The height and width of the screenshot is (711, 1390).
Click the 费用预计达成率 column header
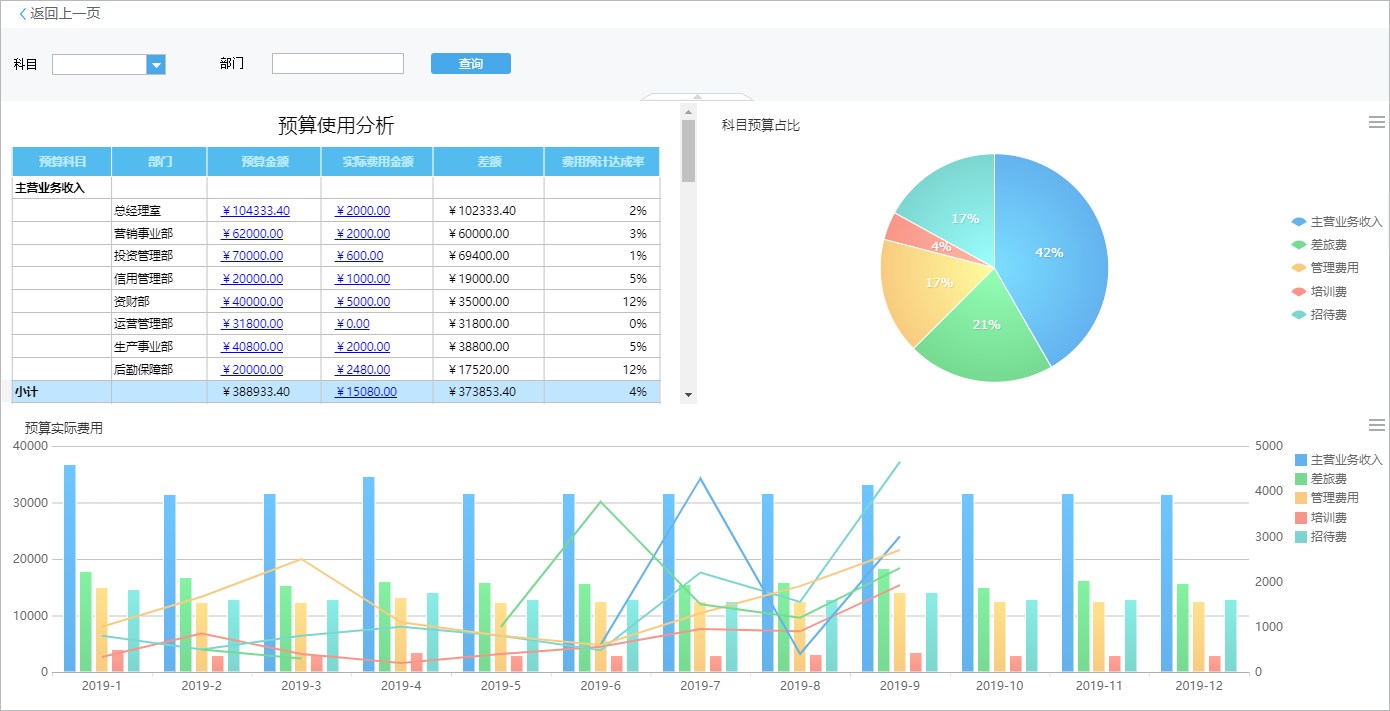tap(602, 161)
